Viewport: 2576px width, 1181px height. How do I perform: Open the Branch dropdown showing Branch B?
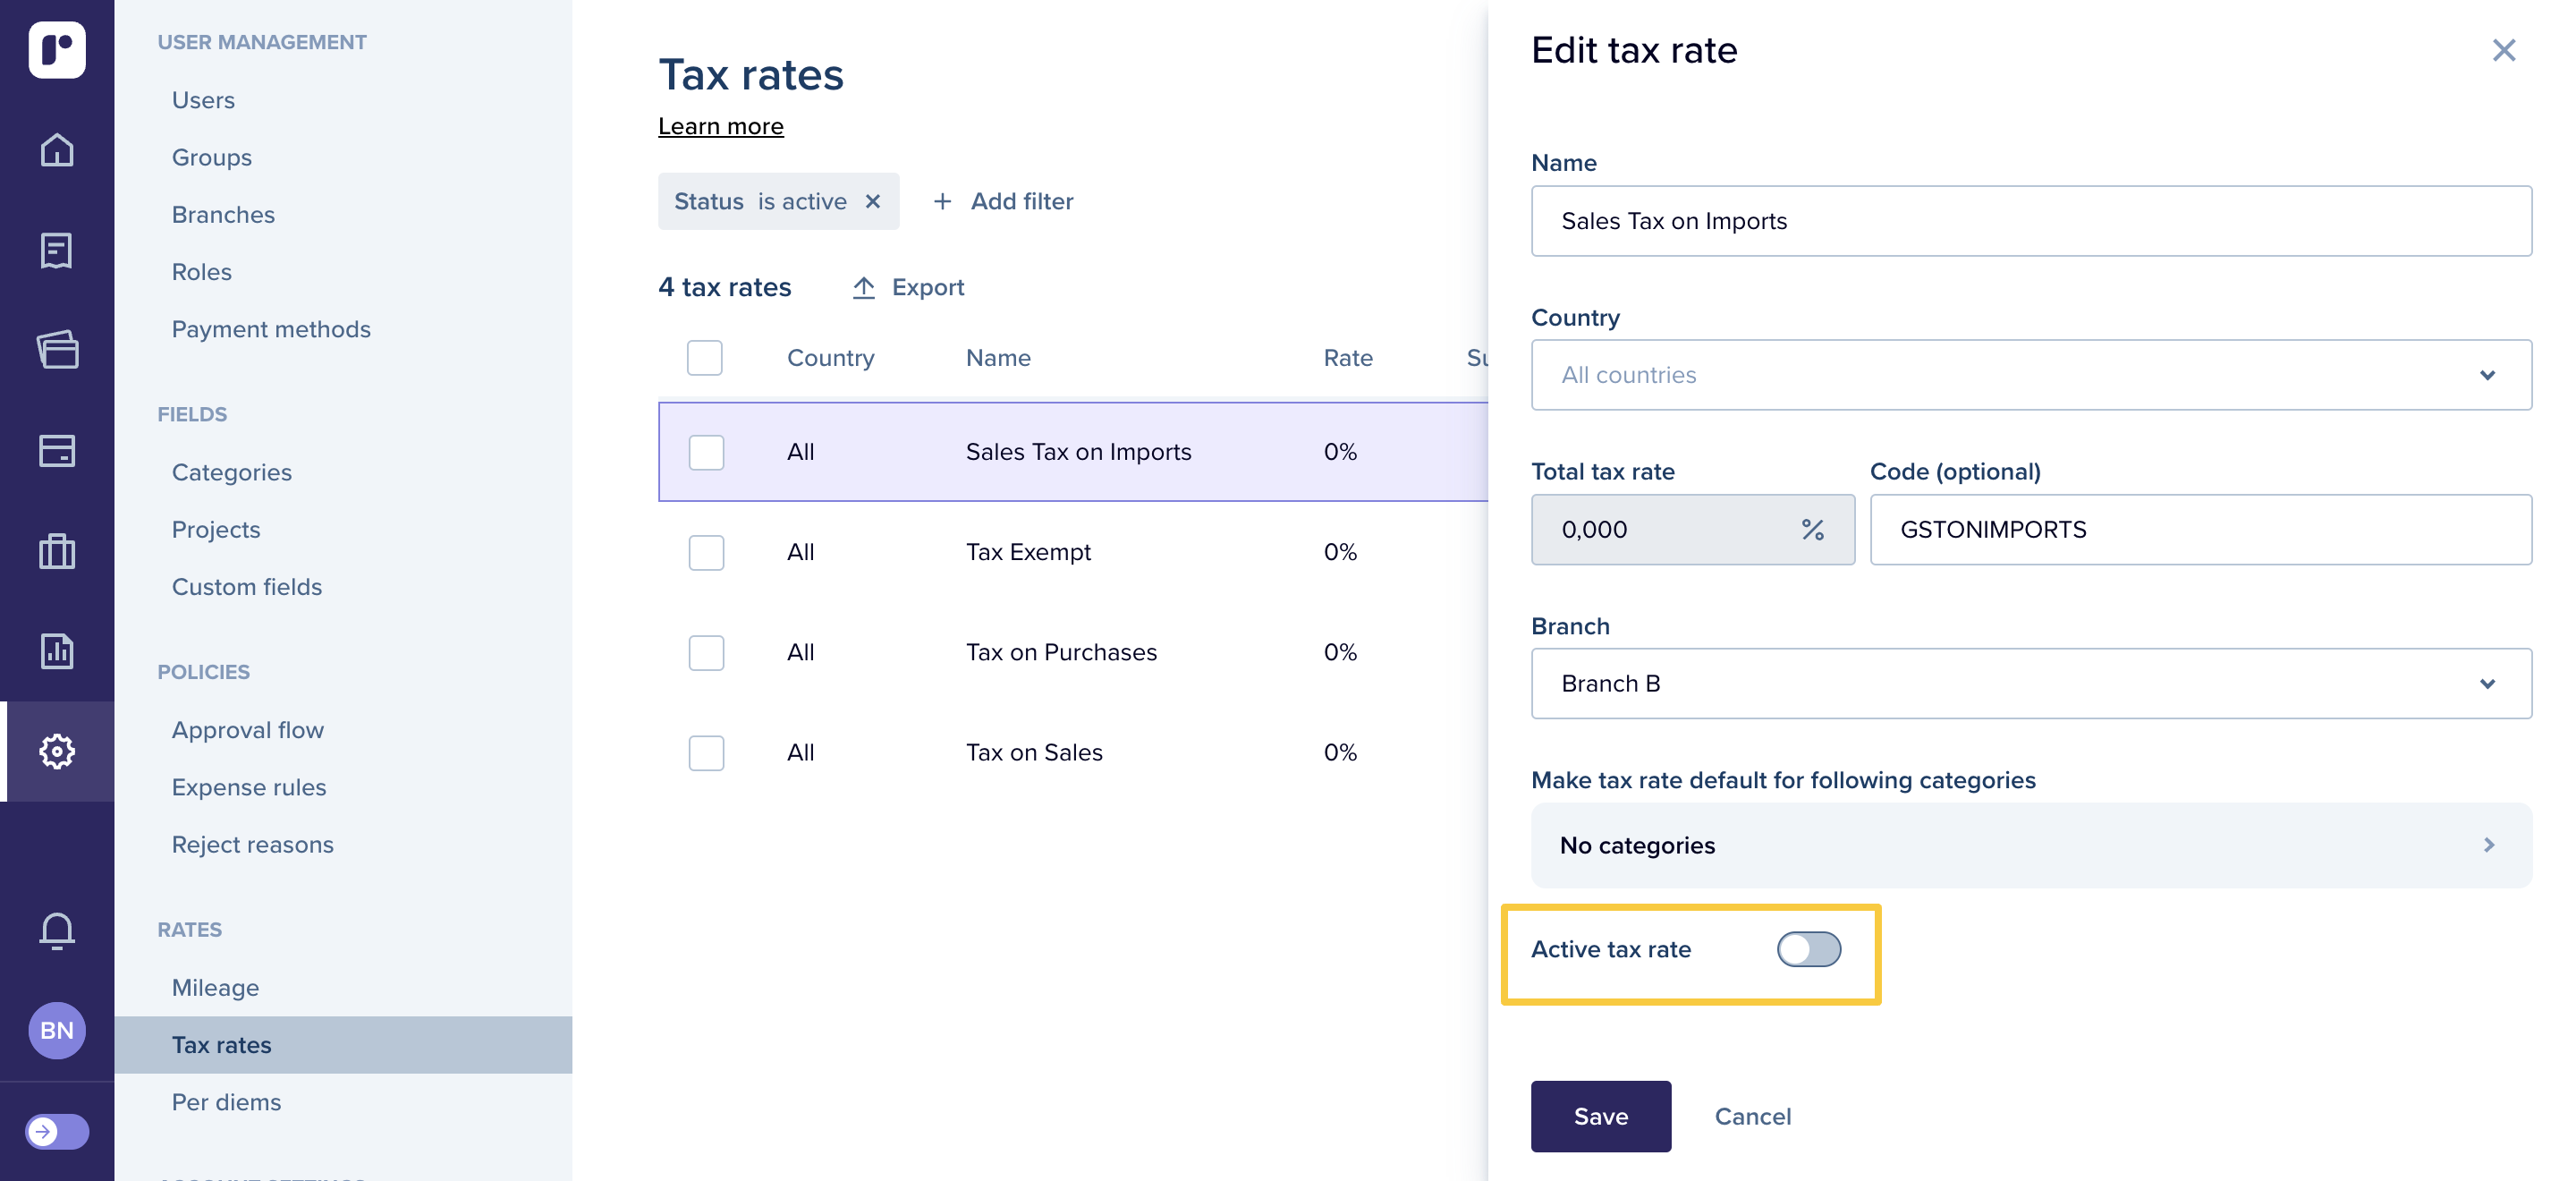tap(2030, 683)
